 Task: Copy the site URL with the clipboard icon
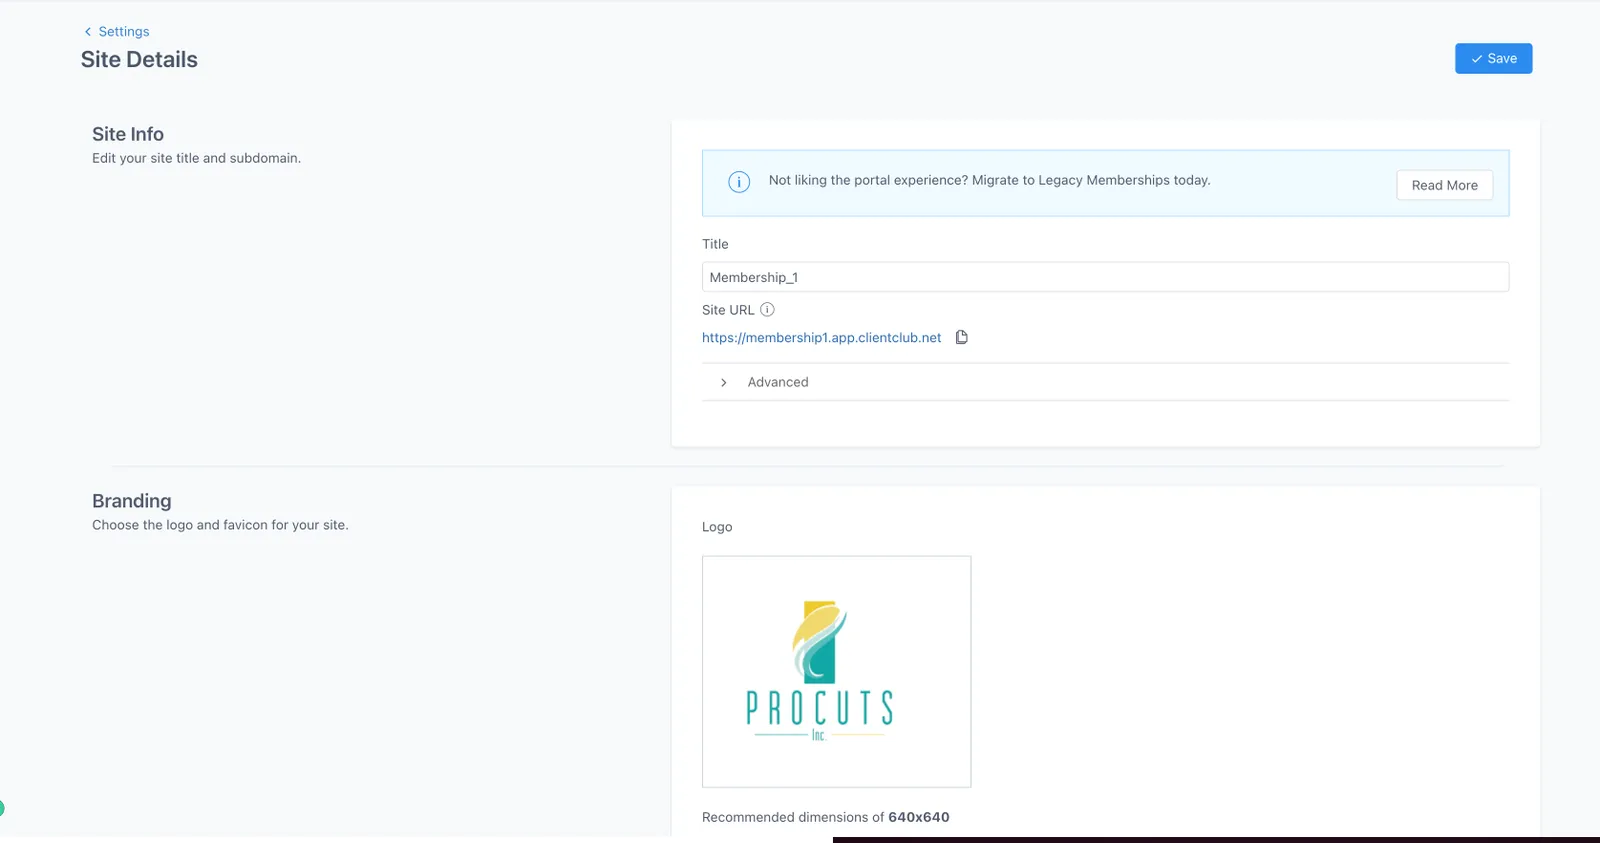[962, 338]
